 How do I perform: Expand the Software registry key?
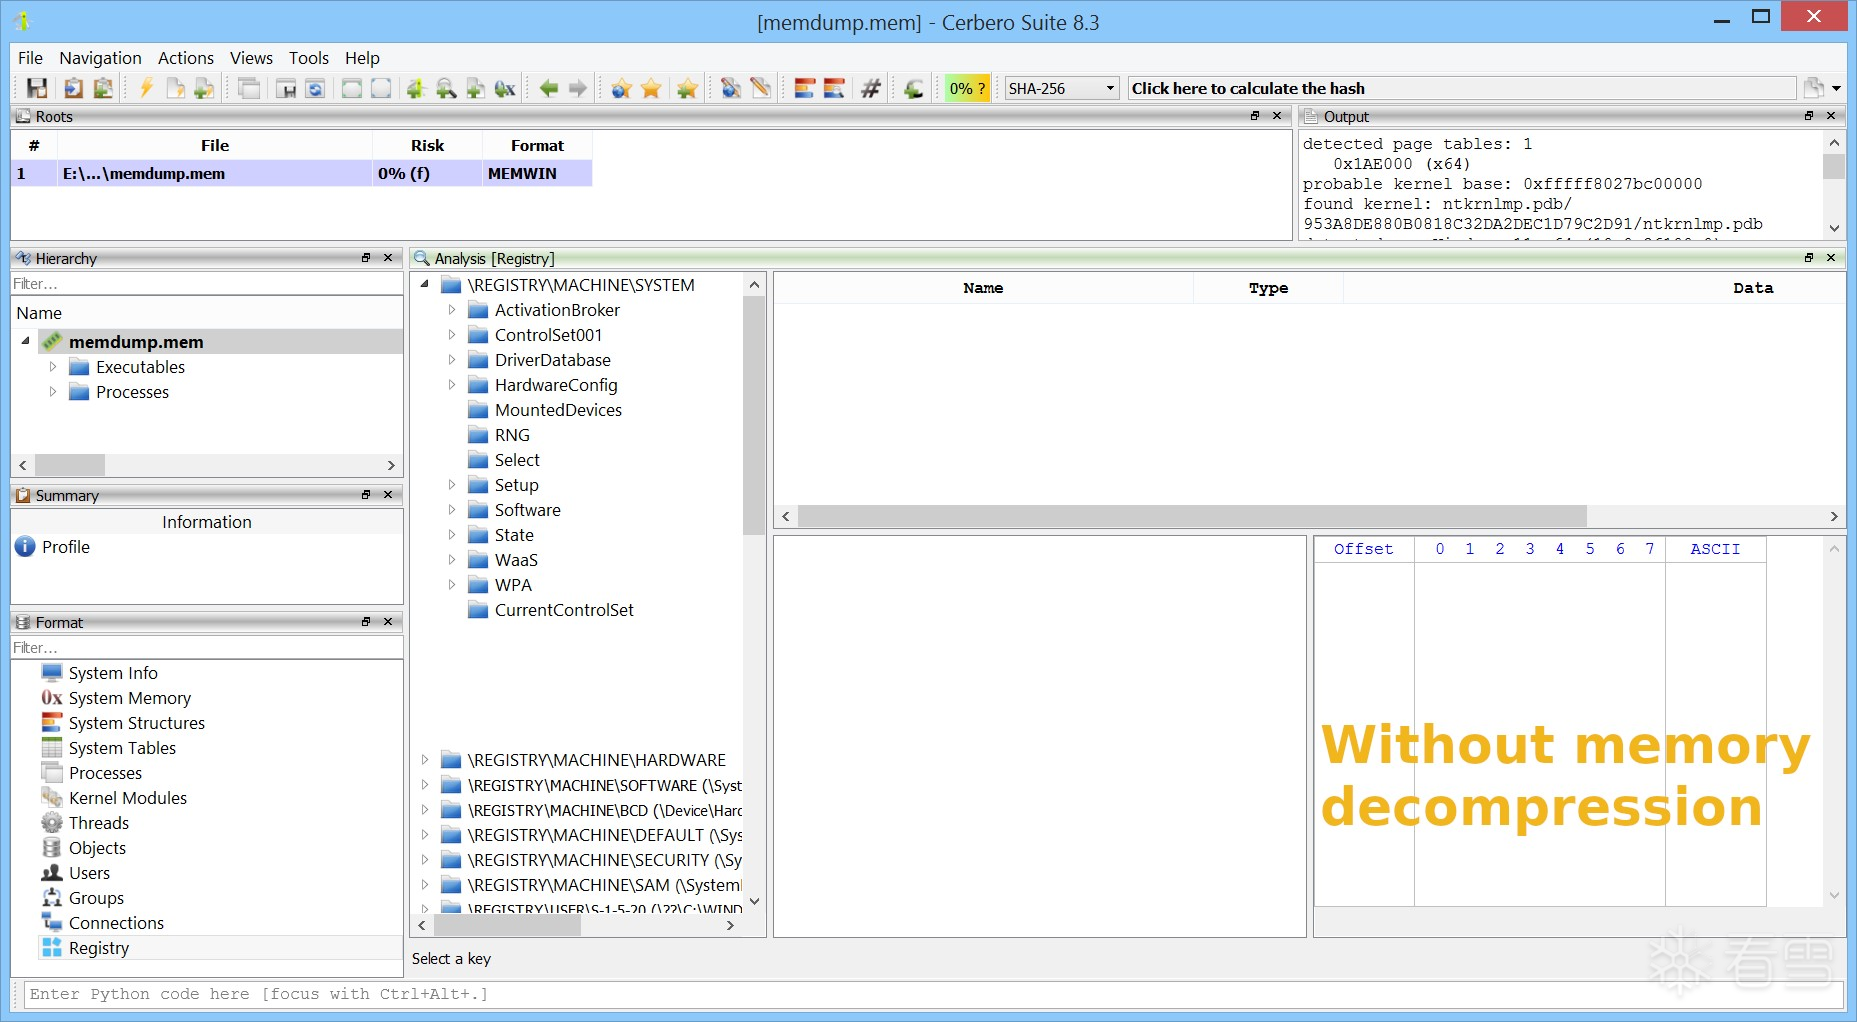click(x=451, y=510)
